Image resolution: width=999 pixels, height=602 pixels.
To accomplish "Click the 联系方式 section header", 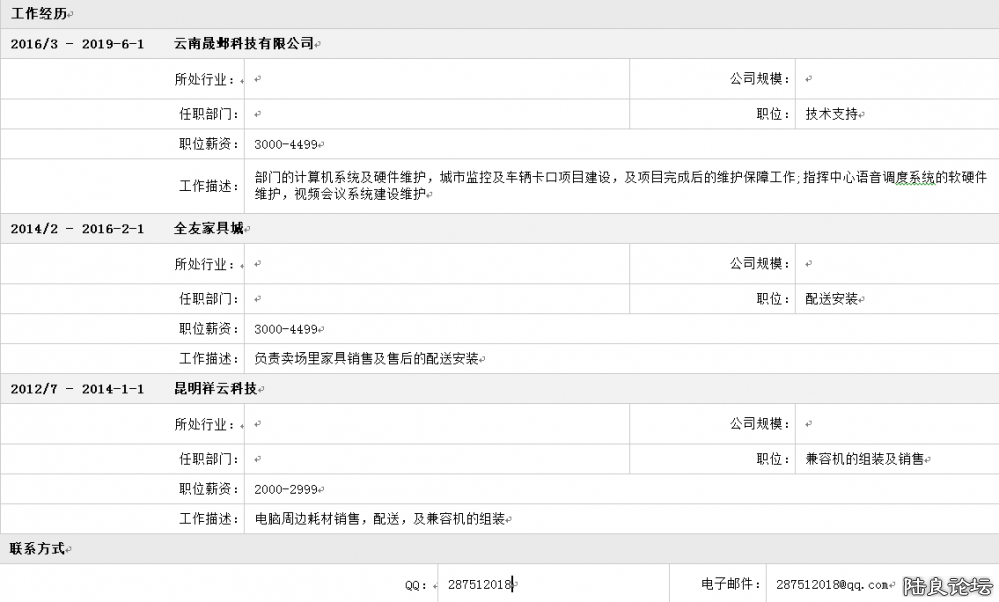I will 37,549.
